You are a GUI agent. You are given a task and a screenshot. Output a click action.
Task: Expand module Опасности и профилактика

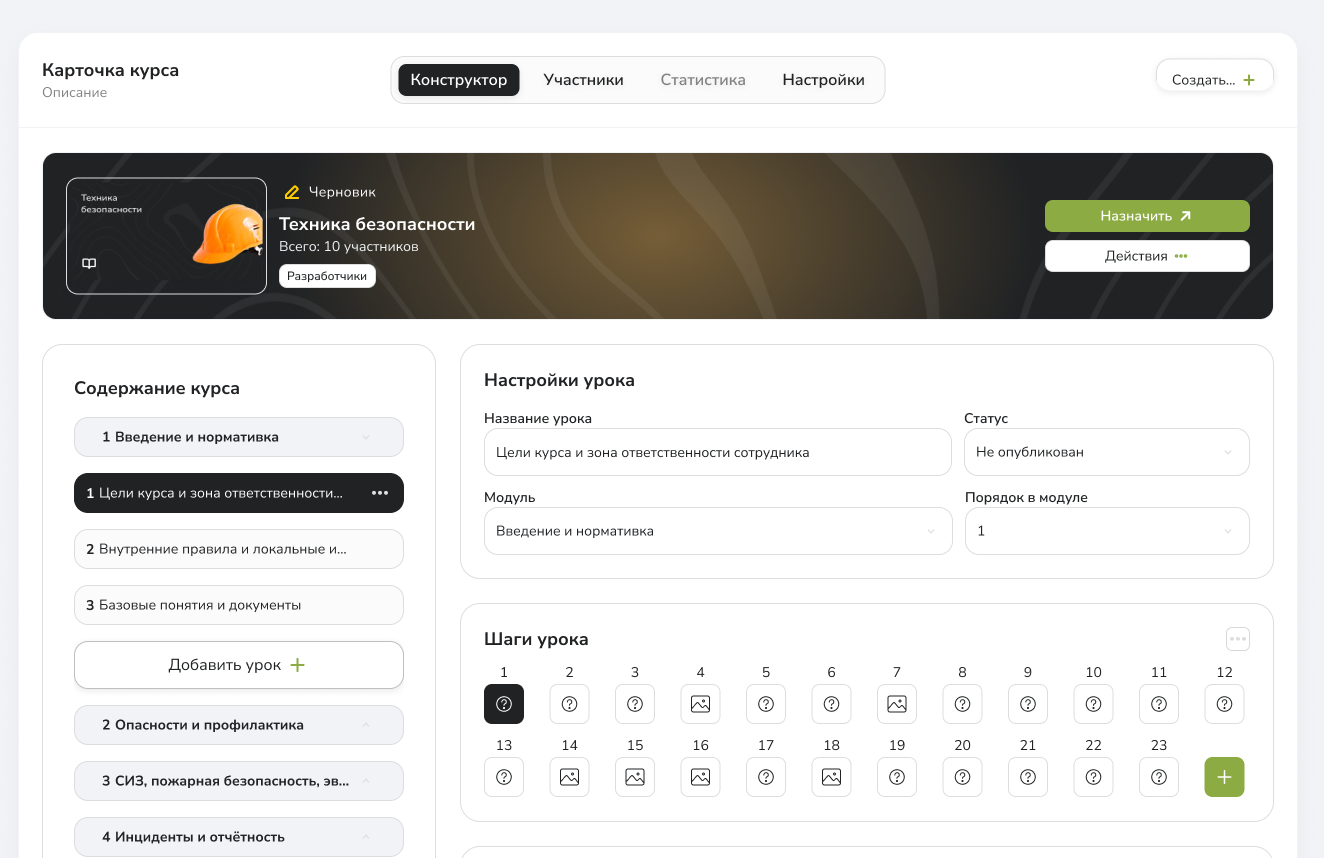click(239, 725)
